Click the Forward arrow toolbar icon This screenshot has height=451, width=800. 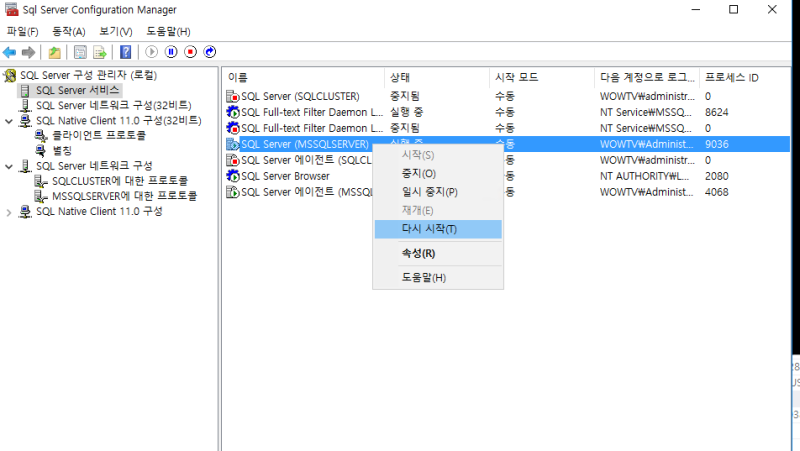(29, 52)
